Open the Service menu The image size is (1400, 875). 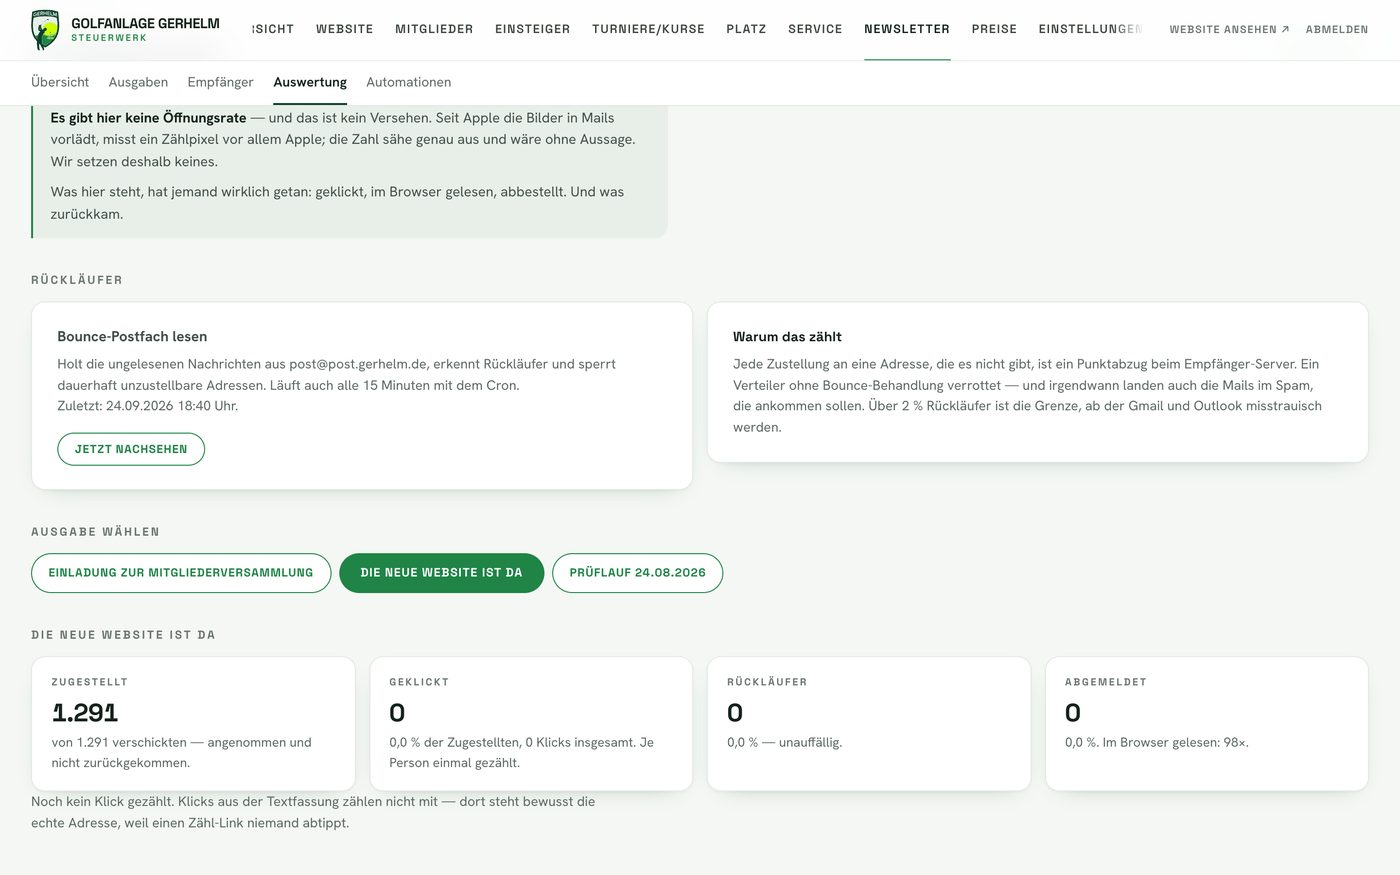point(815,29)
